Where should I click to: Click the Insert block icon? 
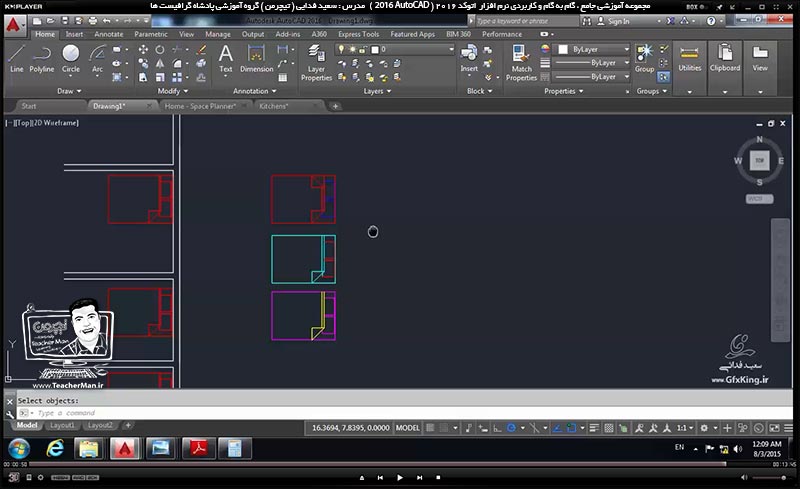coord(469,59)
